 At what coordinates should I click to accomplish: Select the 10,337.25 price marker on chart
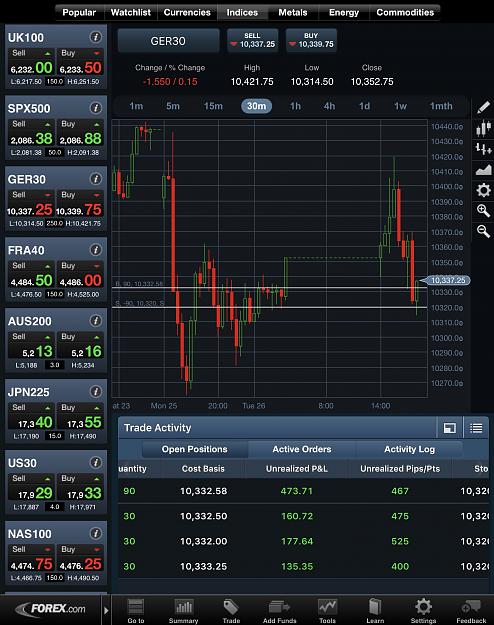click(x=446, y=280)
